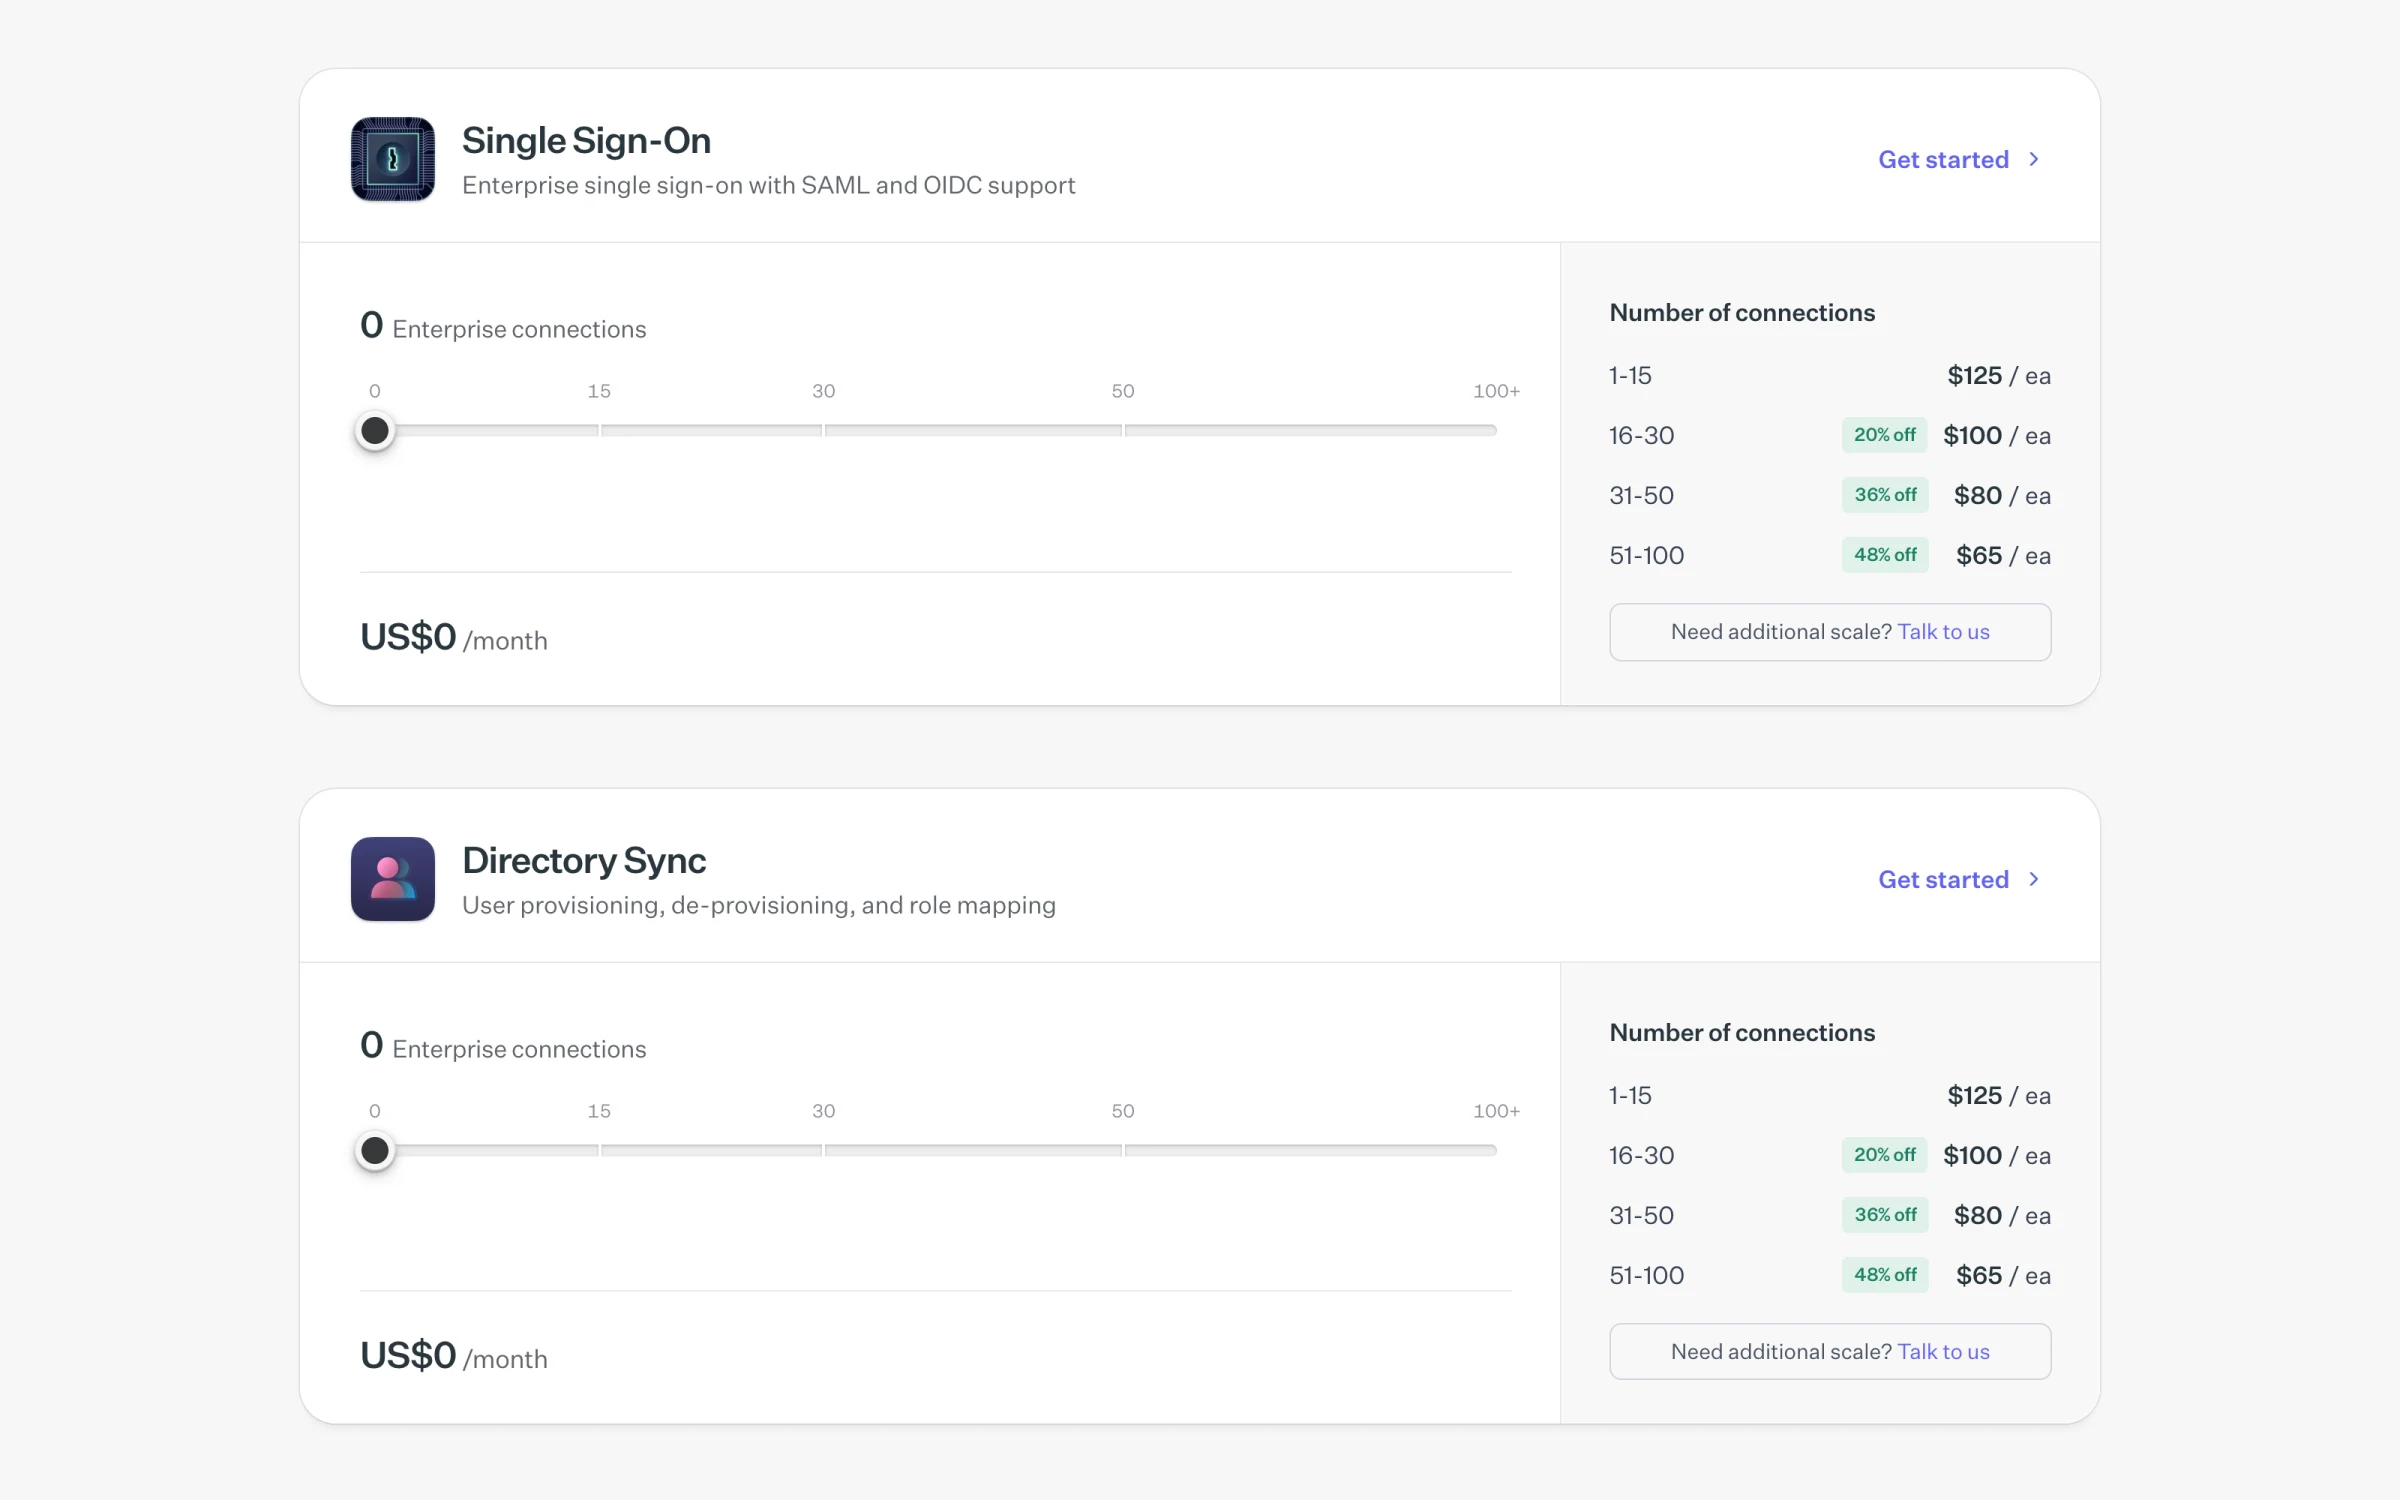Click the 48% off badge in Directory Sync pricing
This screenshot has height=1500, width=2400.
click(x=1885, y=1275)
